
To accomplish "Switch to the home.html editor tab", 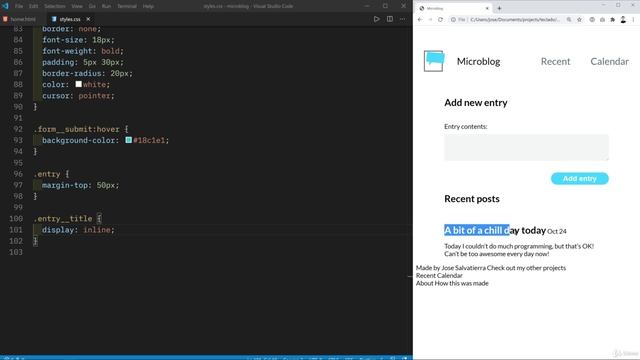I will [20, 19].
